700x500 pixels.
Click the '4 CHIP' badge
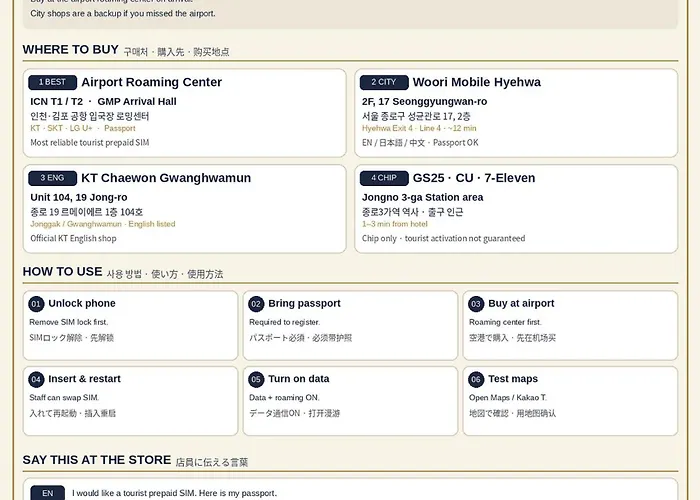tap(384, 178)
